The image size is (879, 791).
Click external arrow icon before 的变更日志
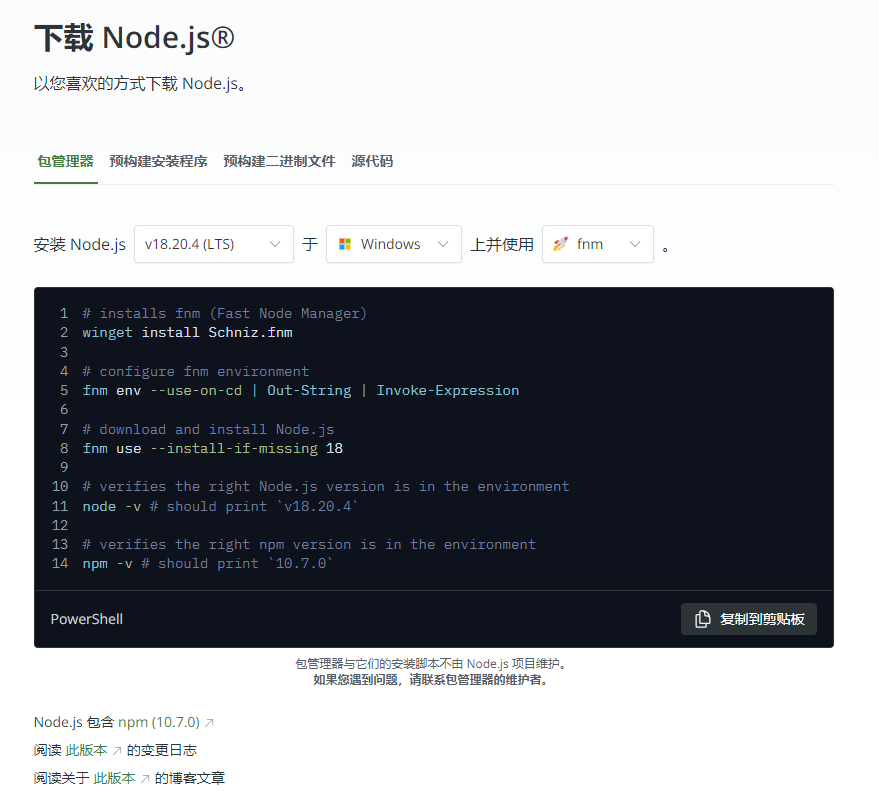click(117, 751)
